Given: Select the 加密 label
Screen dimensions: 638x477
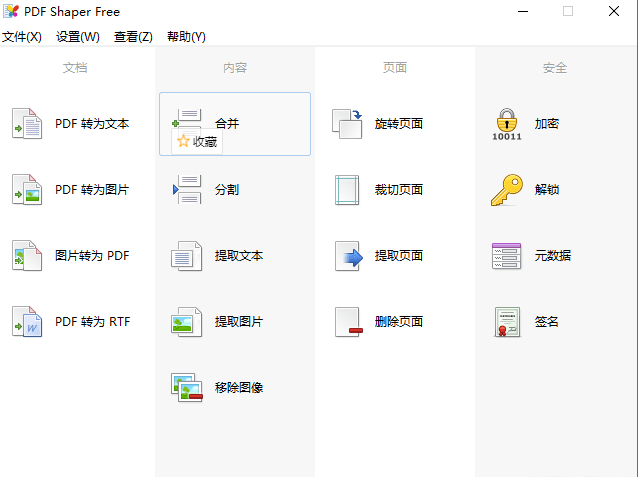Looking at the screenshot, I should (x=547, y=123).
